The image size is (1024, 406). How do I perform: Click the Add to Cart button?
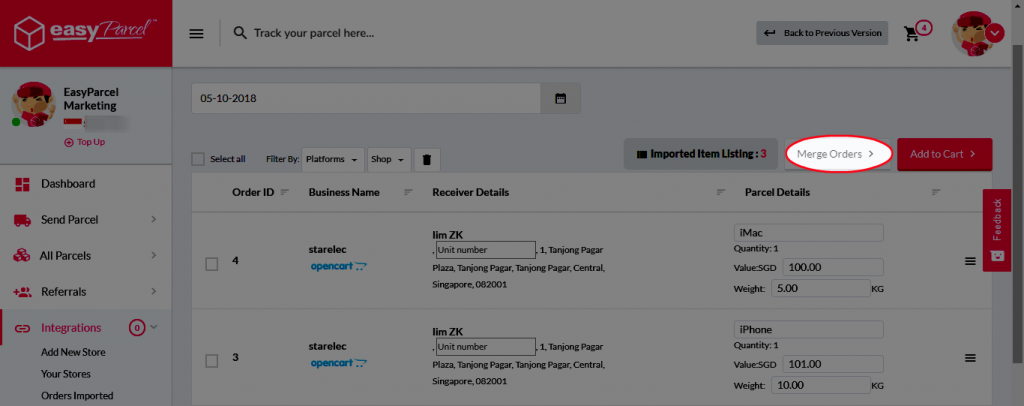pyautogui.click(x=944, y=154)
